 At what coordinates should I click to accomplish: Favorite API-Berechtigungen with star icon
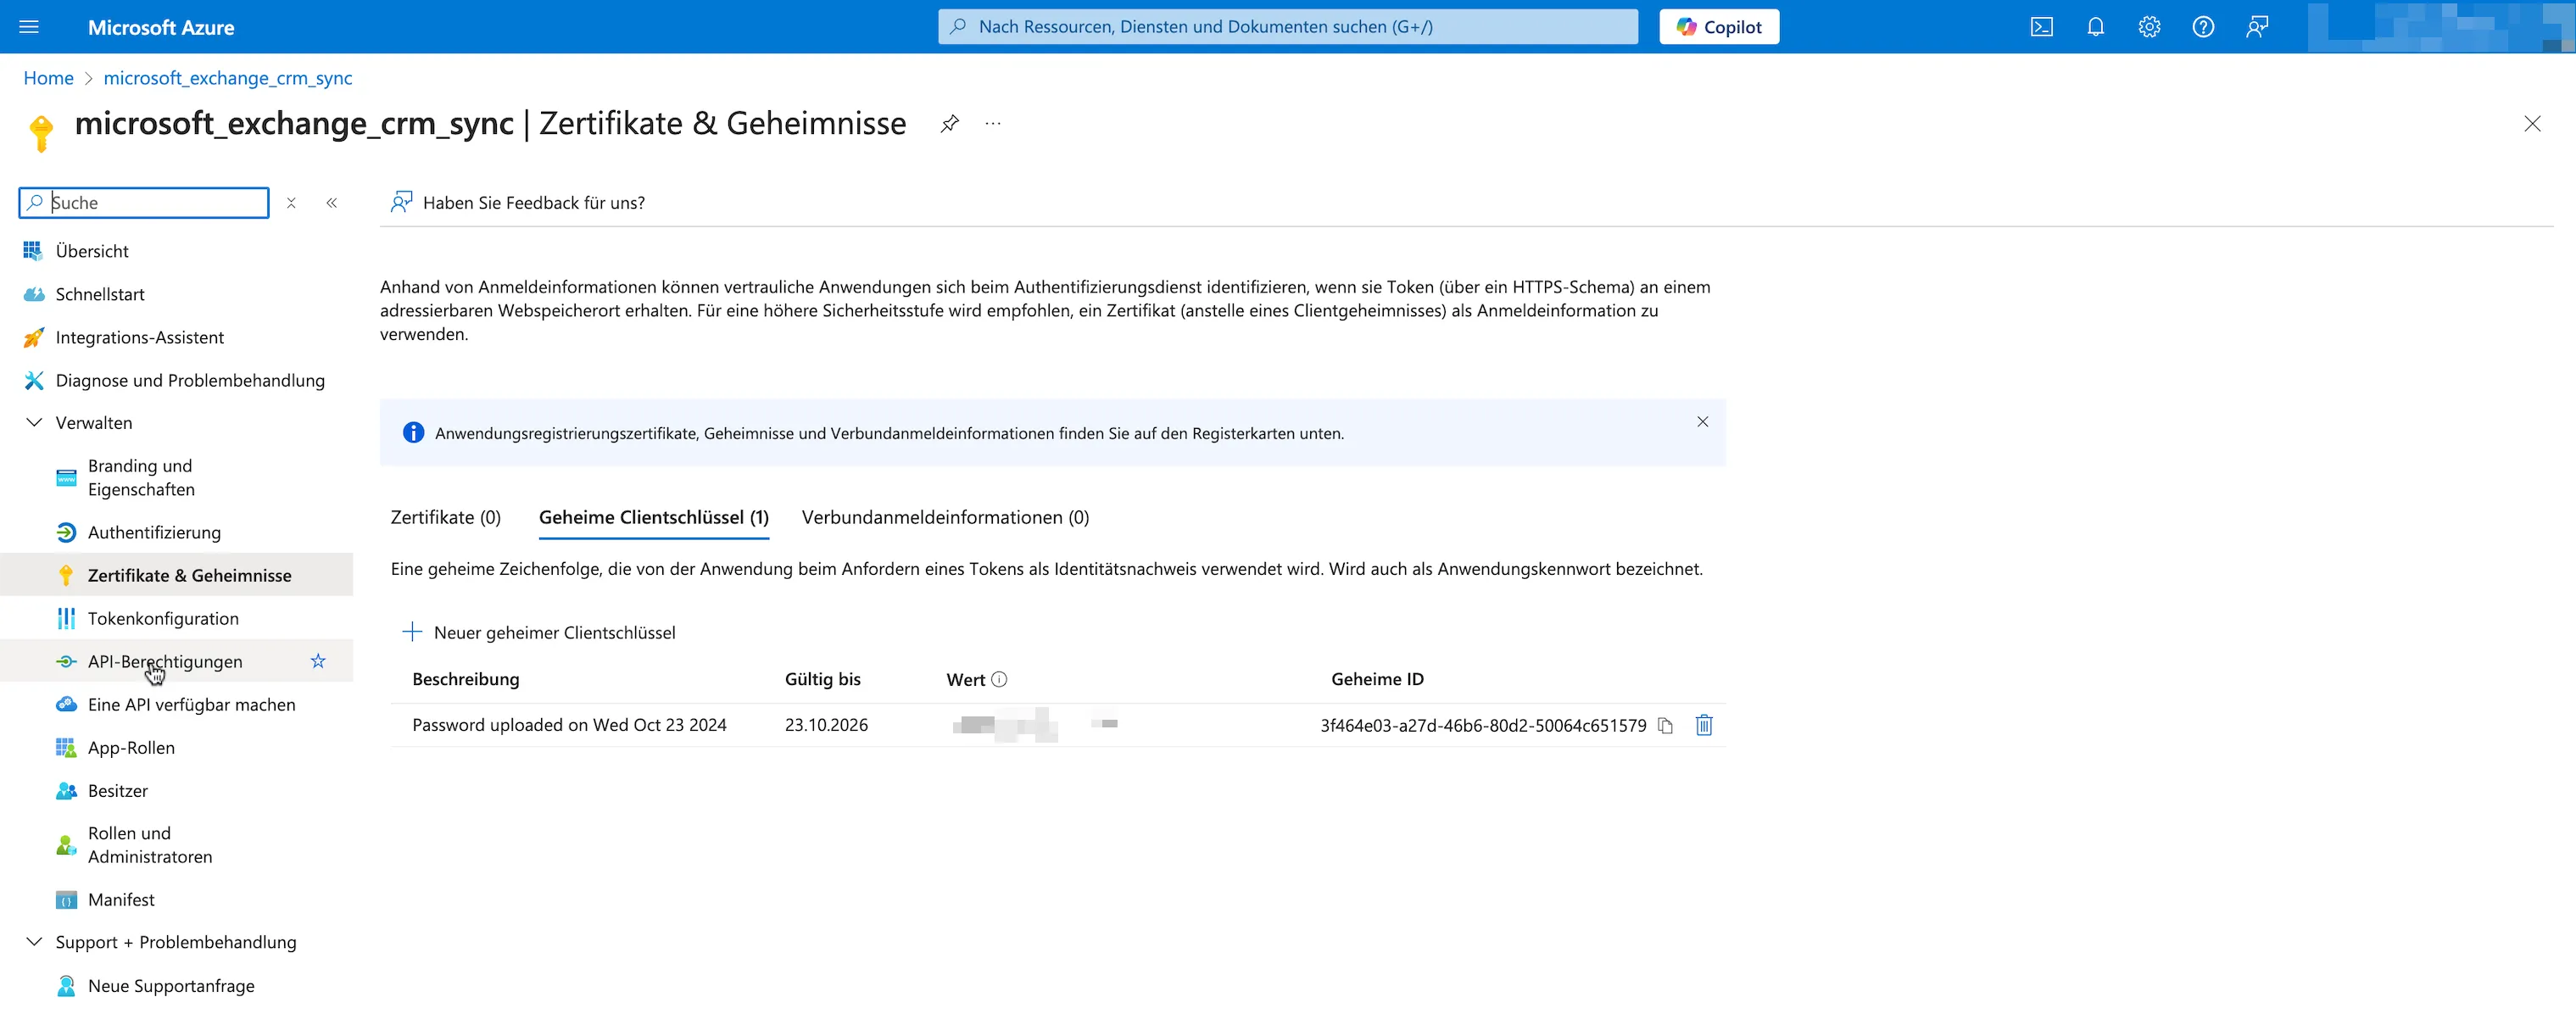pos(318,662)
